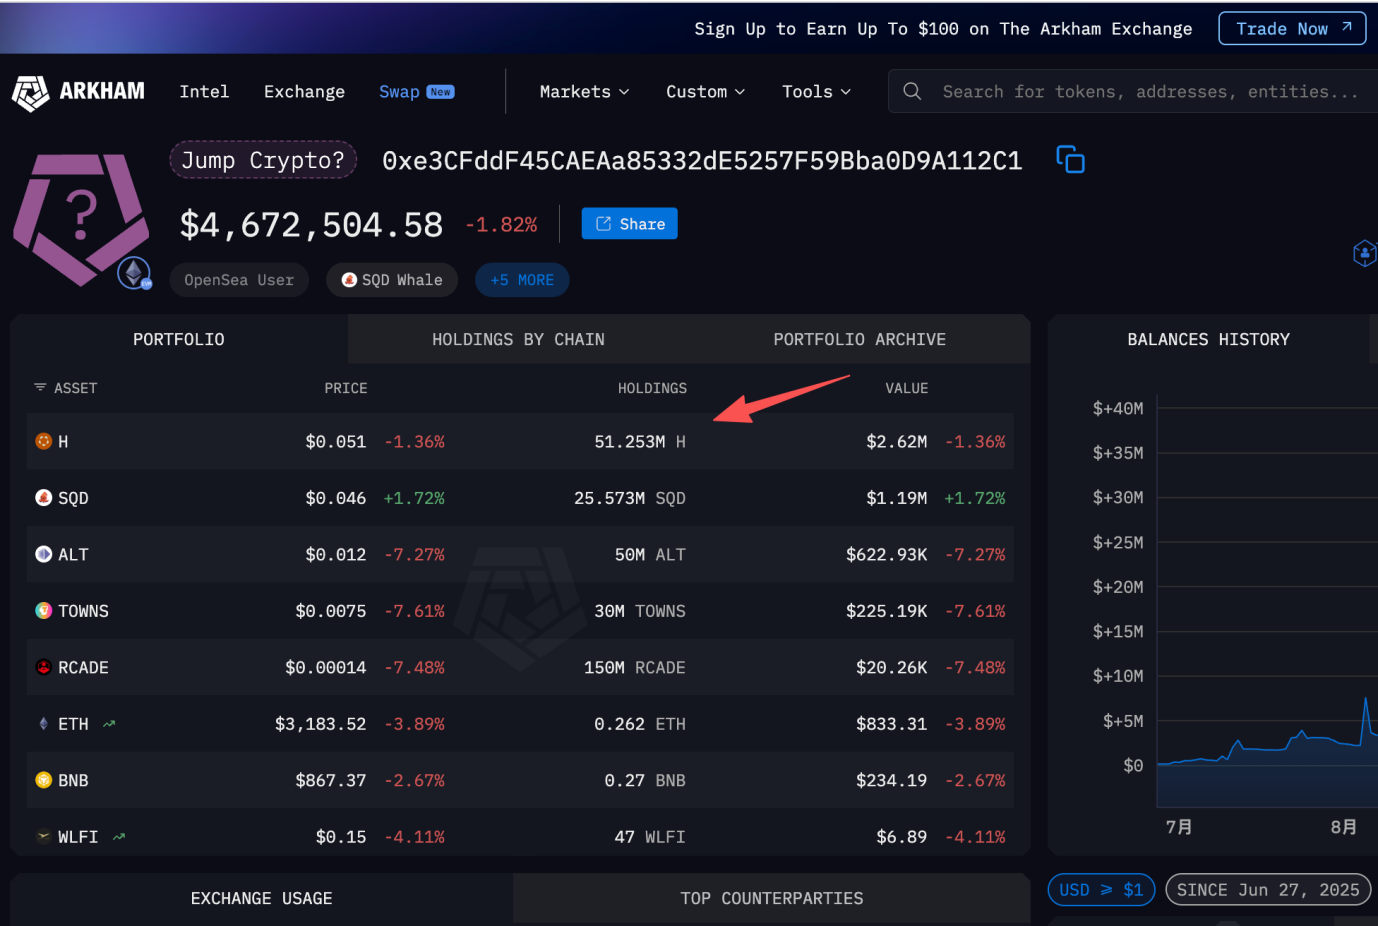Expand the Tools dropdown
Screen dimensions: 1378x926
pos(816,92)
